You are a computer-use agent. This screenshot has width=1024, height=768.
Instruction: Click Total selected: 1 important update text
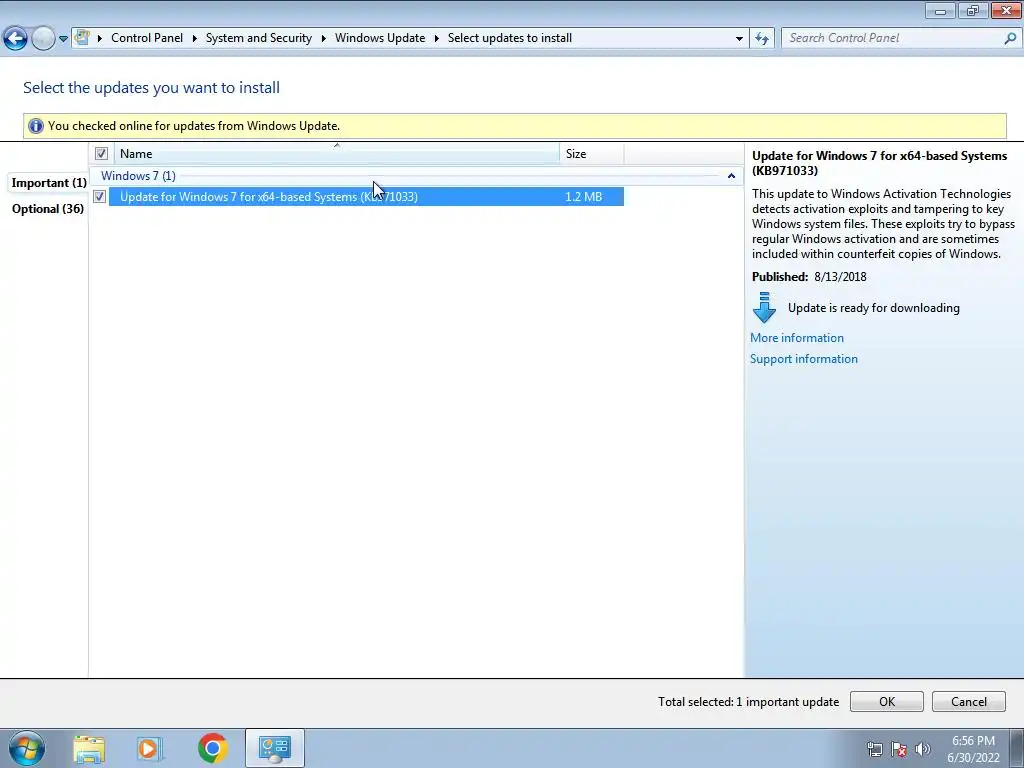(x=748, y=702)
